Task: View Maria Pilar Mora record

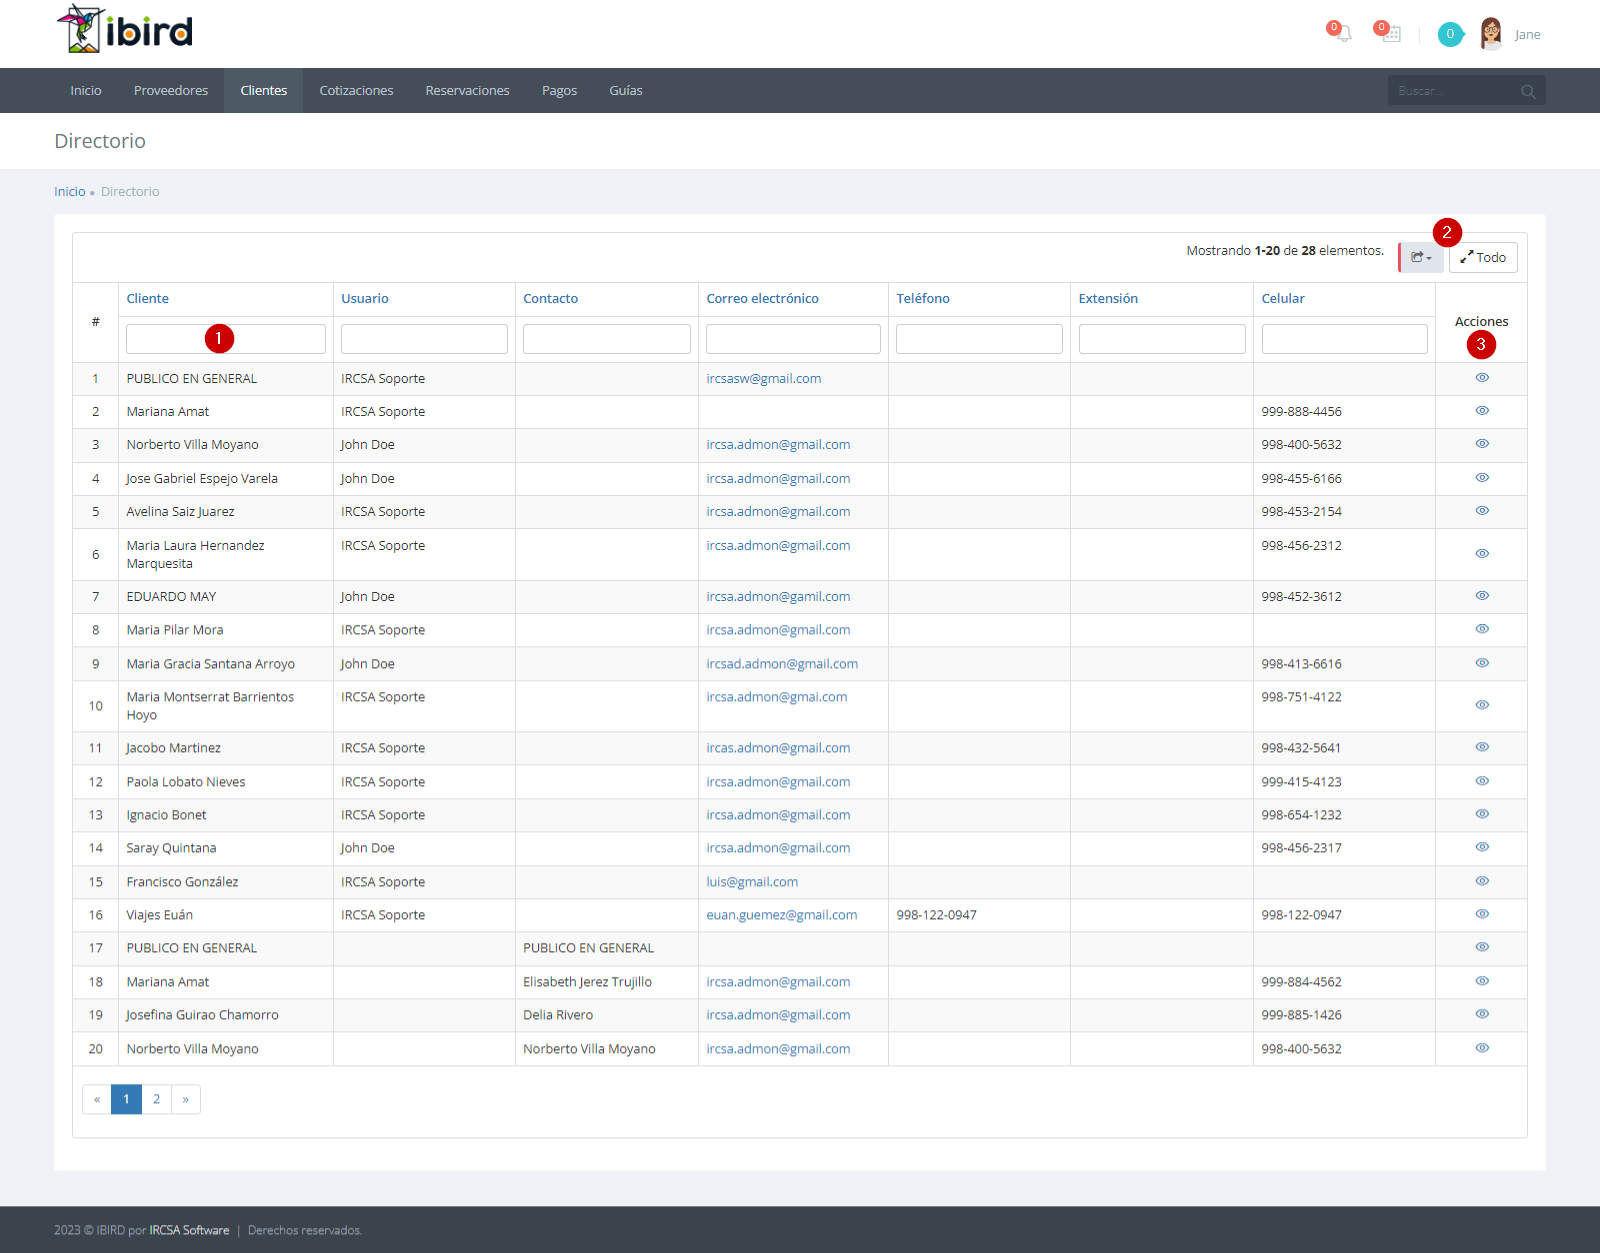Action: pyautogui.click(x=1482, y=629)
